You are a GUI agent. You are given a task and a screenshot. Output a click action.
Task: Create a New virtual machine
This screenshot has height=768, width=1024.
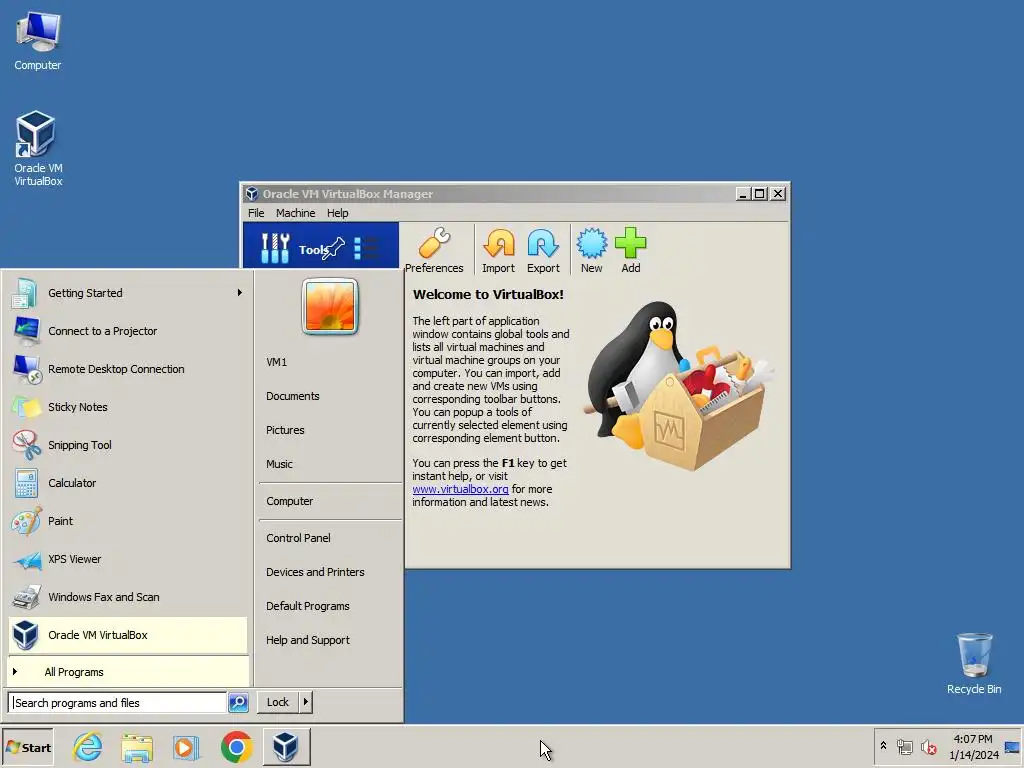tap(592, 250)
